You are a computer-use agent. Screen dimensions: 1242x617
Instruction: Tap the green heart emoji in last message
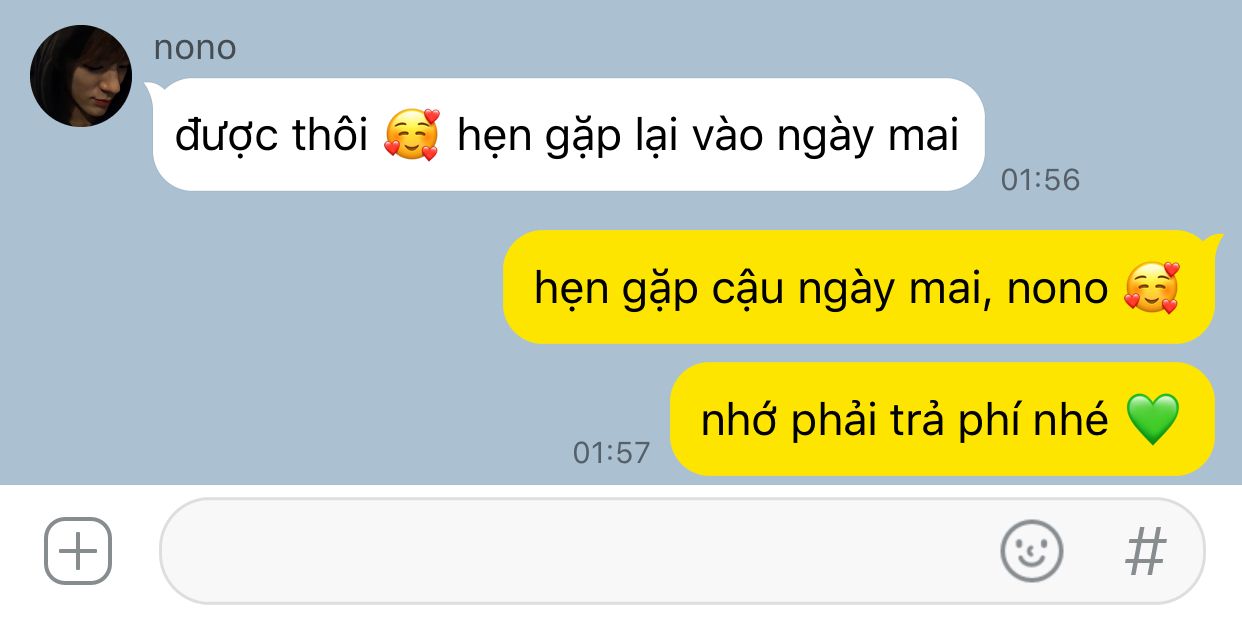pyautogui.click(x=1152, y=420)
